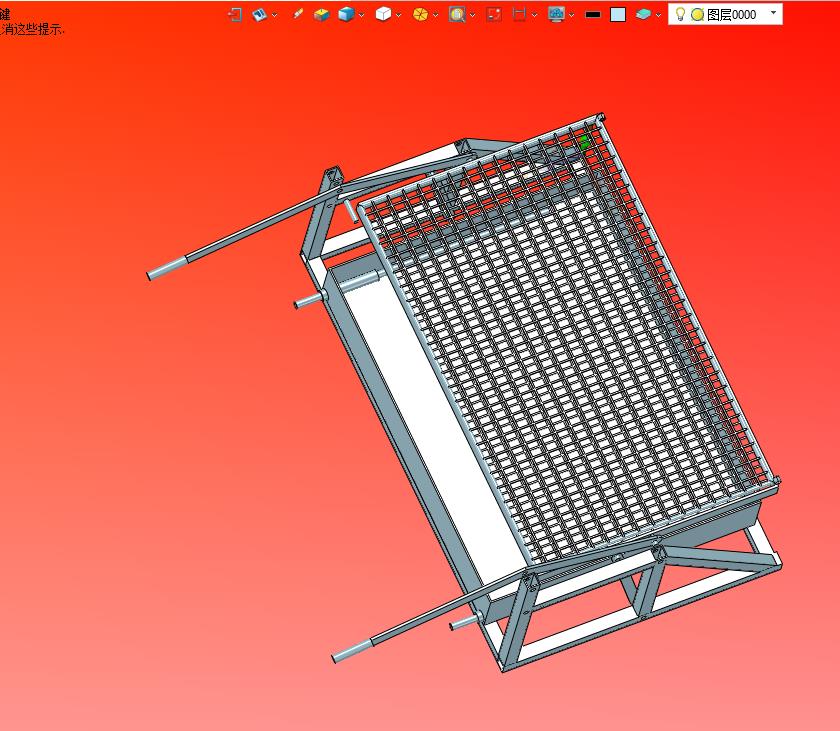The width and height of the screenshot is (840, 731).
Task: Open dropdown arrow beside the white cube
Action: [399, 15]
